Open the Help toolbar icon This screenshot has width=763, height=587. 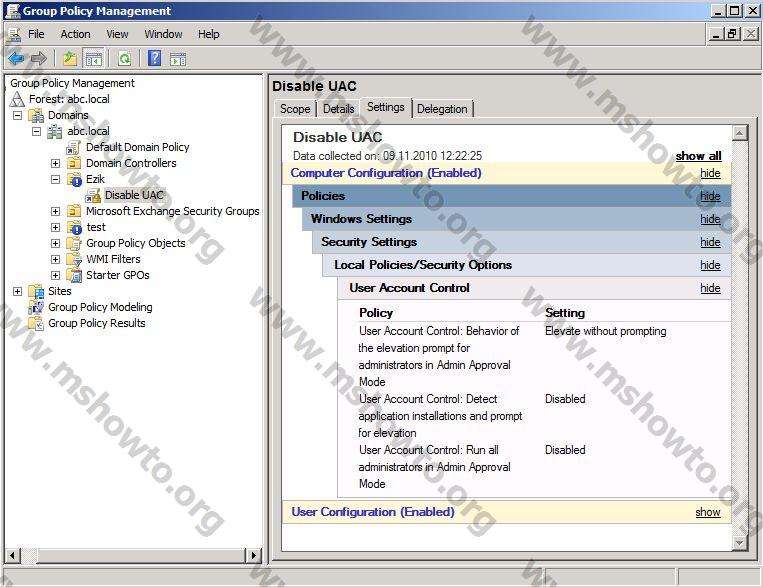click(154, 58)
